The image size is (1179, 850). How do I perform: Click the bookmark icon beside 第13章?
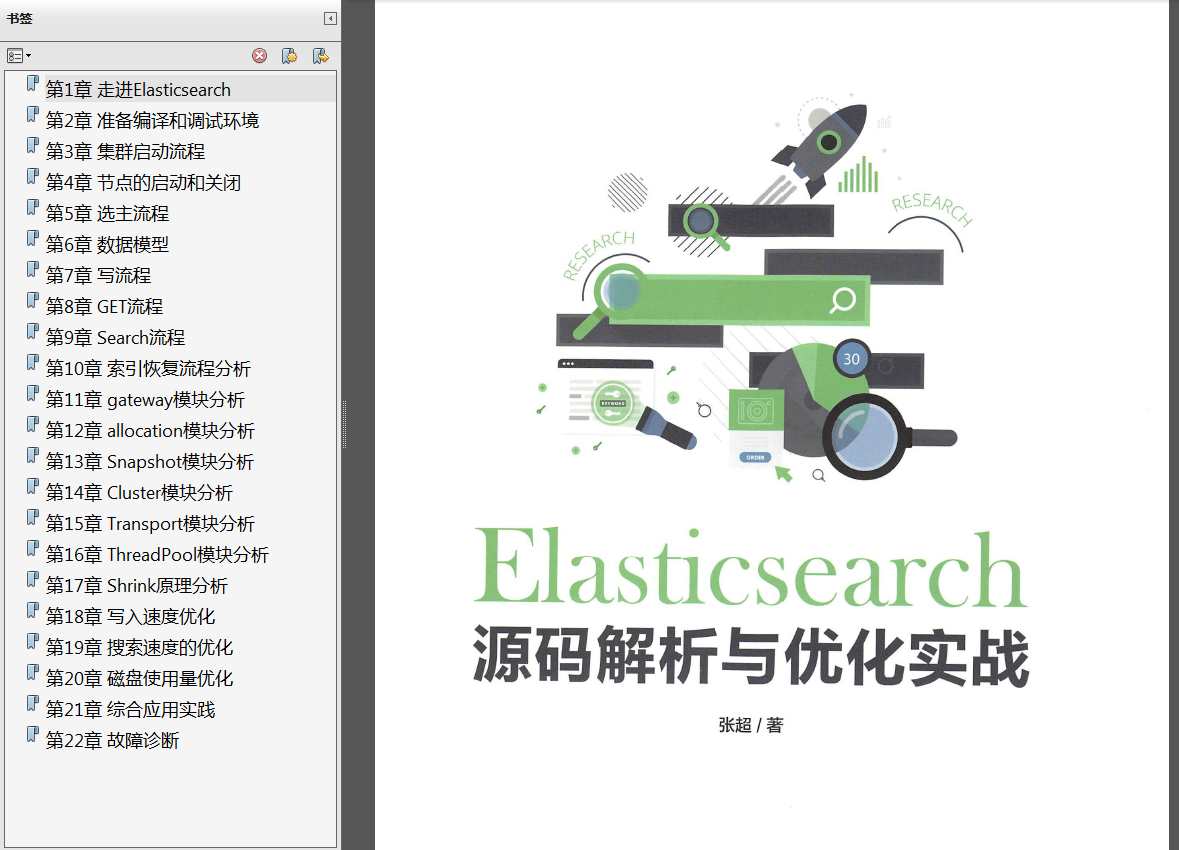pos(32,455)
